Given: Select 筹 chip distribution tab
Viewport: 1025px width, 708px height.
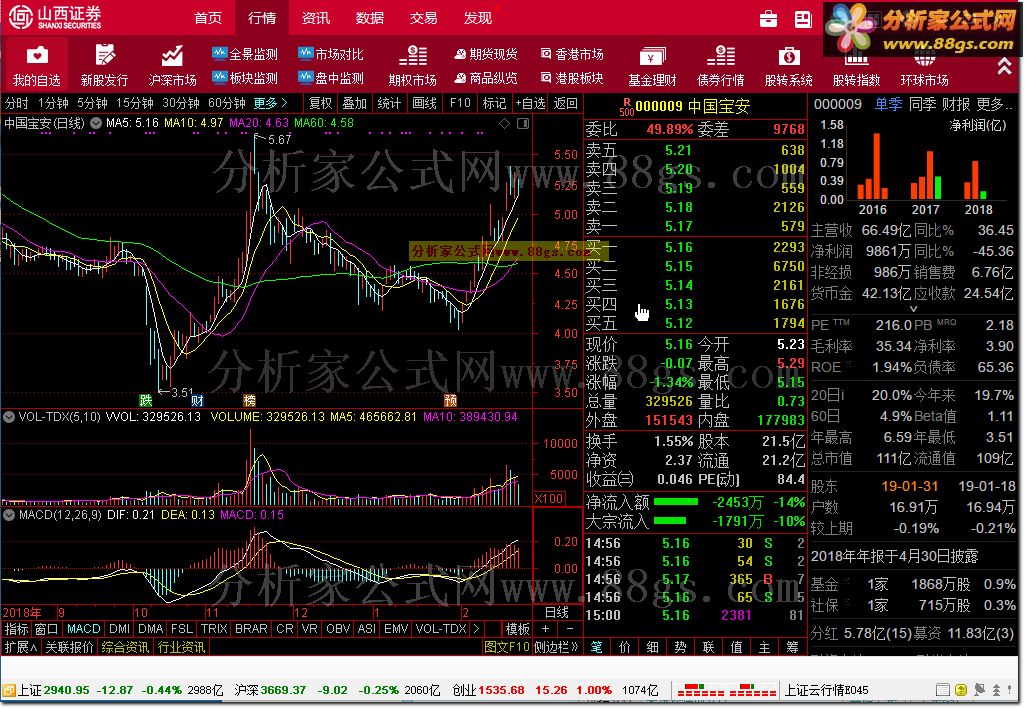Looking at the screenshot, I should (x=792, y=647).
